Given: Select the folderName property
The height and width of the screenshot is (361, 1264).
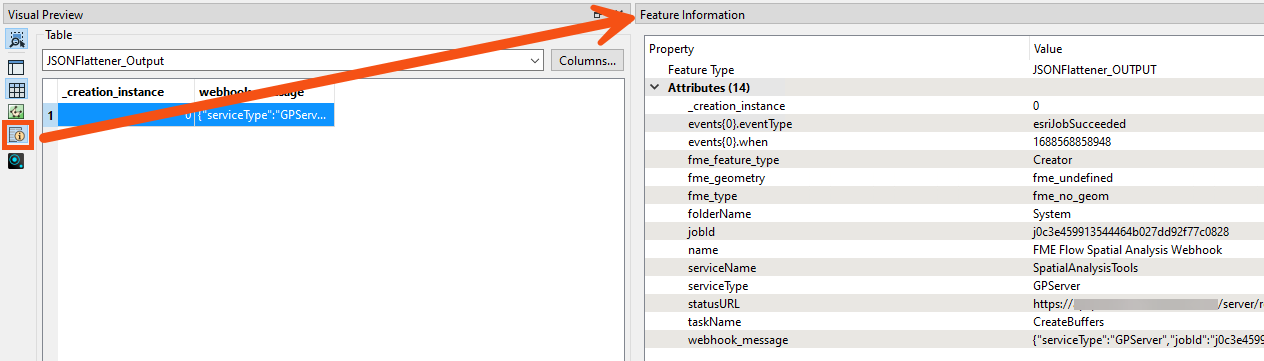Looking at the screenshot, I should tap(719, 214).
